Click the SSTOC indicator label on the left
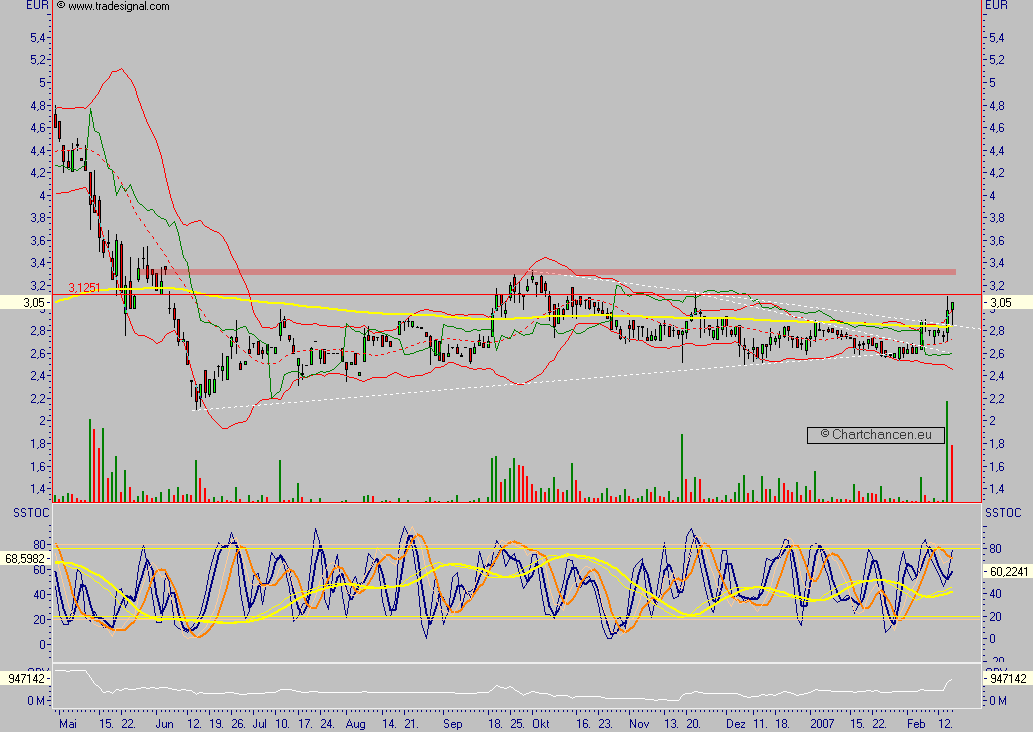Viewport: 1033px width, 732px height. [x=31, y=513]
